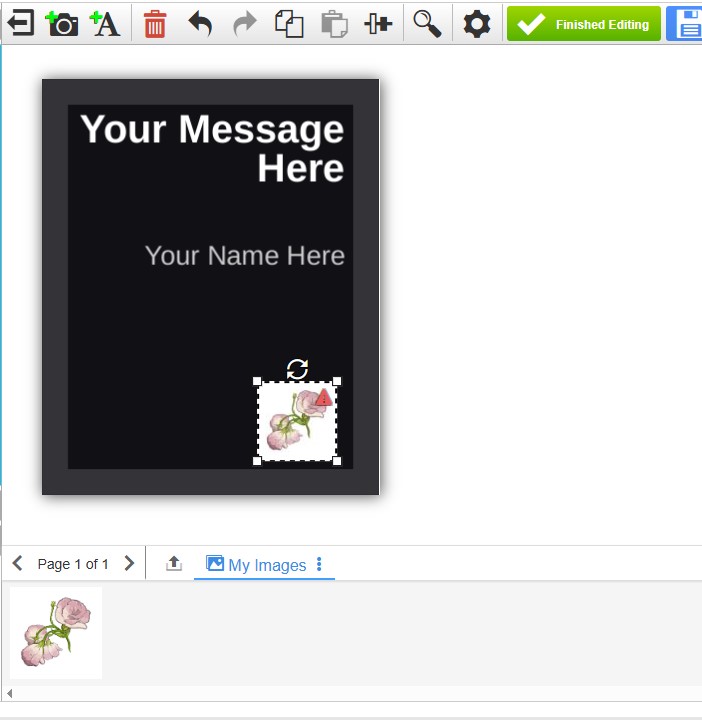Open the My Images tab
This screenshot has height=720, width=702.
point(256,564)
